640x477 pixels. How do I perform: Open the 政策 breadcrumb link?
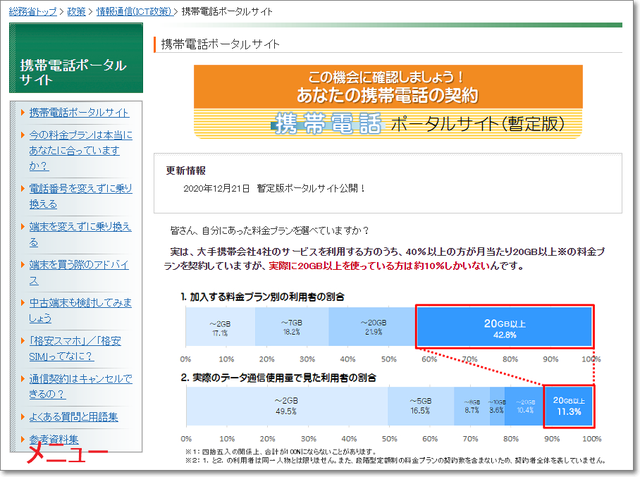tap(76, 12)
